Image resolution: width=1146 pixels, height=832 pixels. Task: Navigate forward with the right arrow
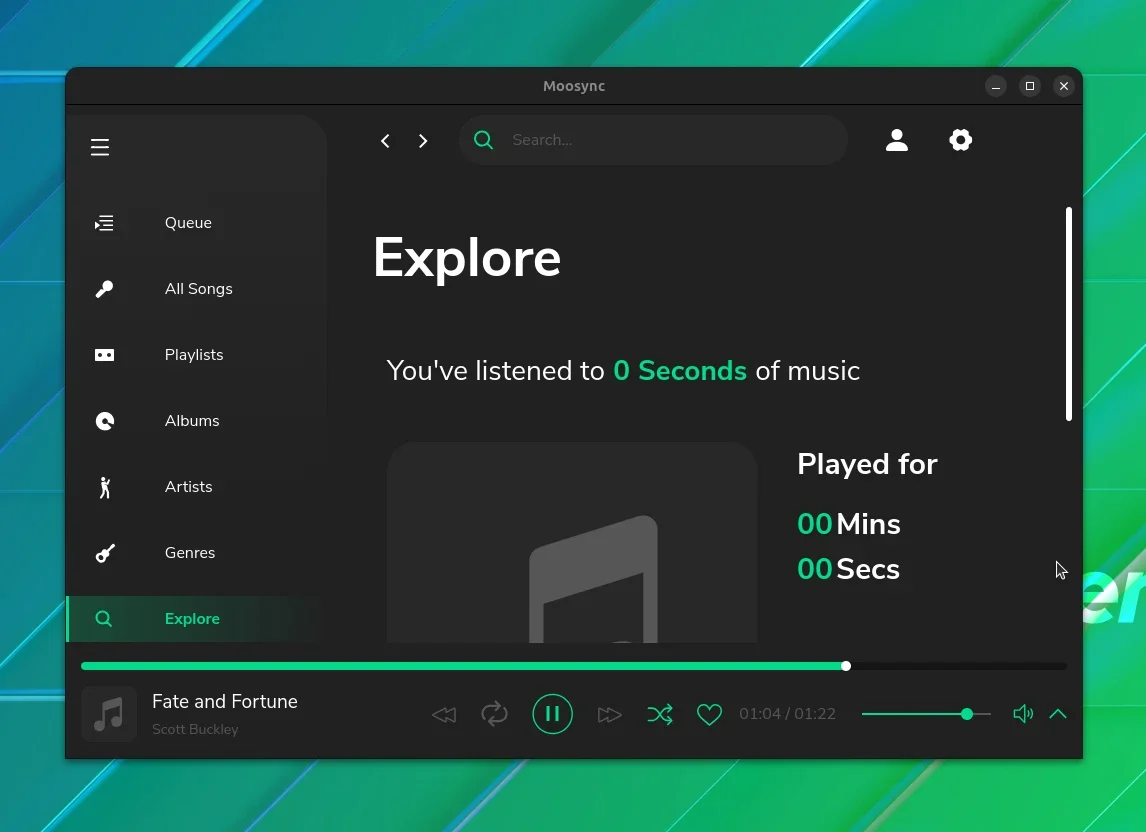422,140
